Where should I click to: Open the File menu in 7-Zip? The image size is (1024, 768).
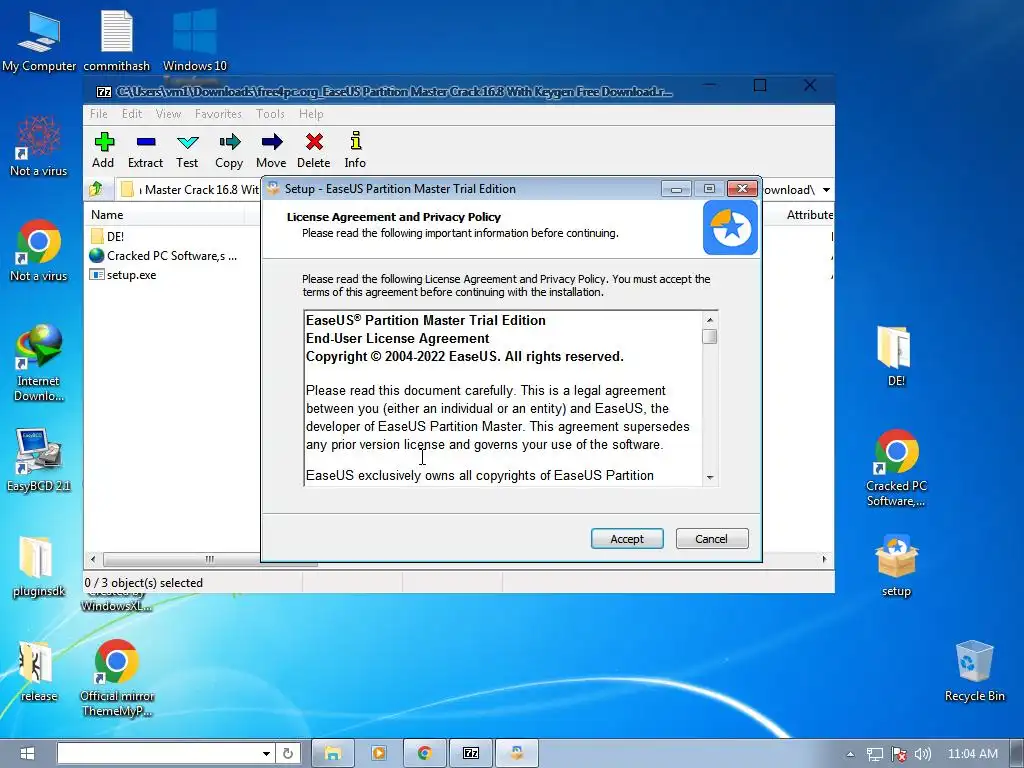(99, 114)
